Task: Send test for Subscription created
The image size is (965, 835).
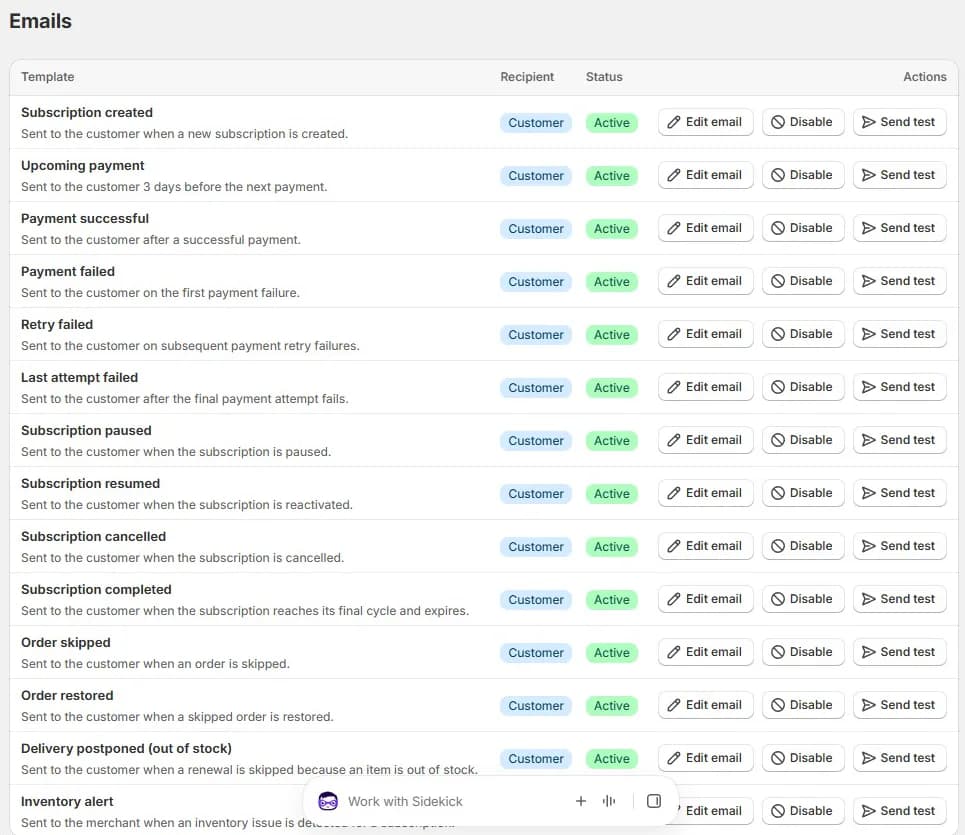Action: (x=899, y=122)
